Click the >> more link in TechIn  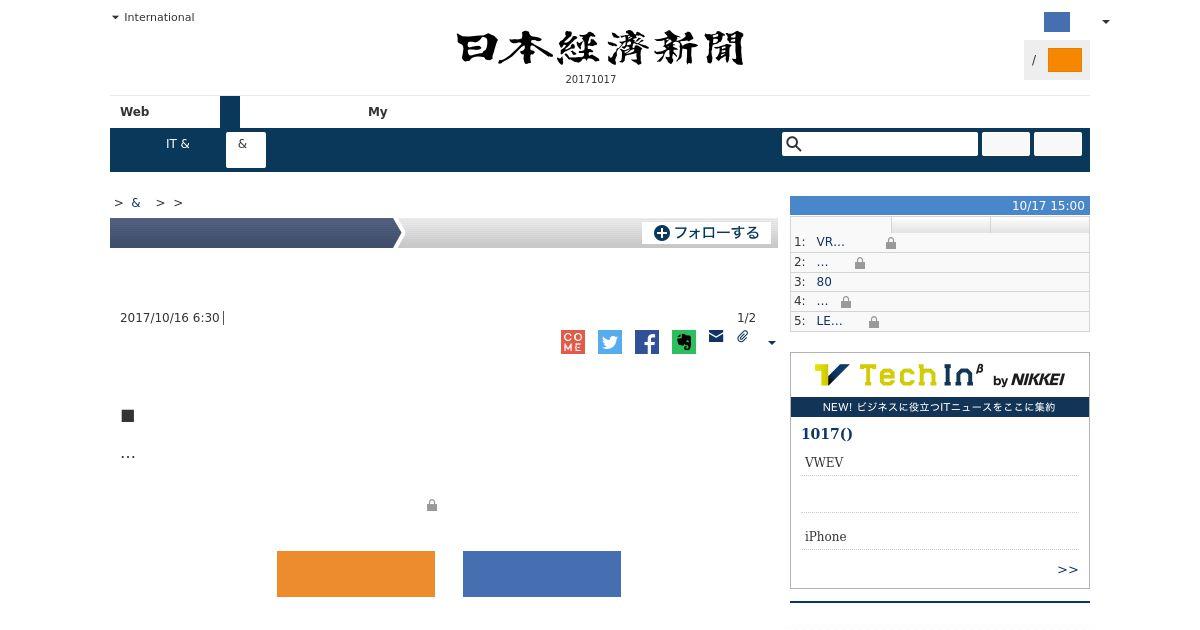pyautogui.click(x=1067, y=570)
